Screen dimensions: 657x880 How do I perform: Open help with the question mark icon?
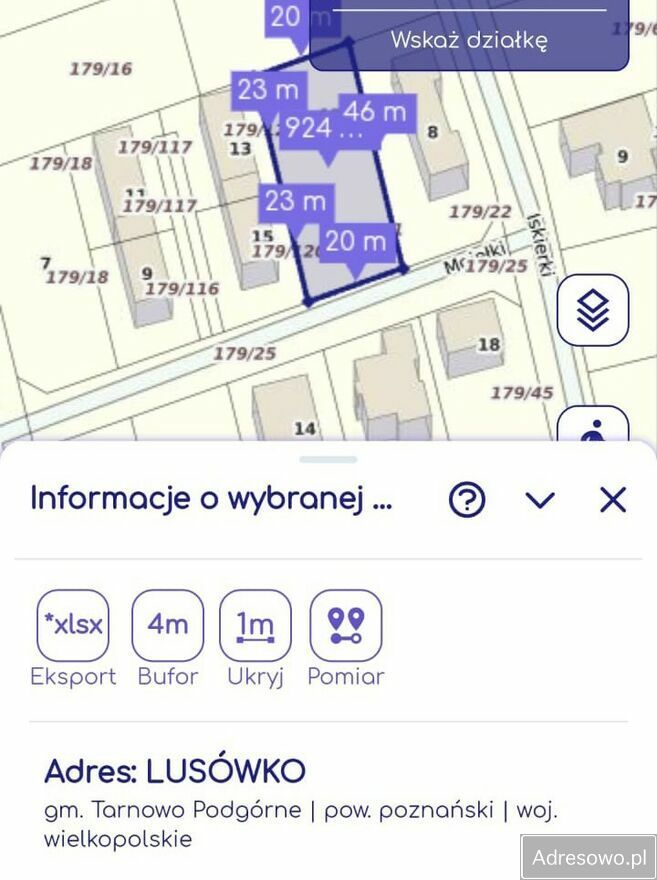pyautogui.click(x=467, y=499)
